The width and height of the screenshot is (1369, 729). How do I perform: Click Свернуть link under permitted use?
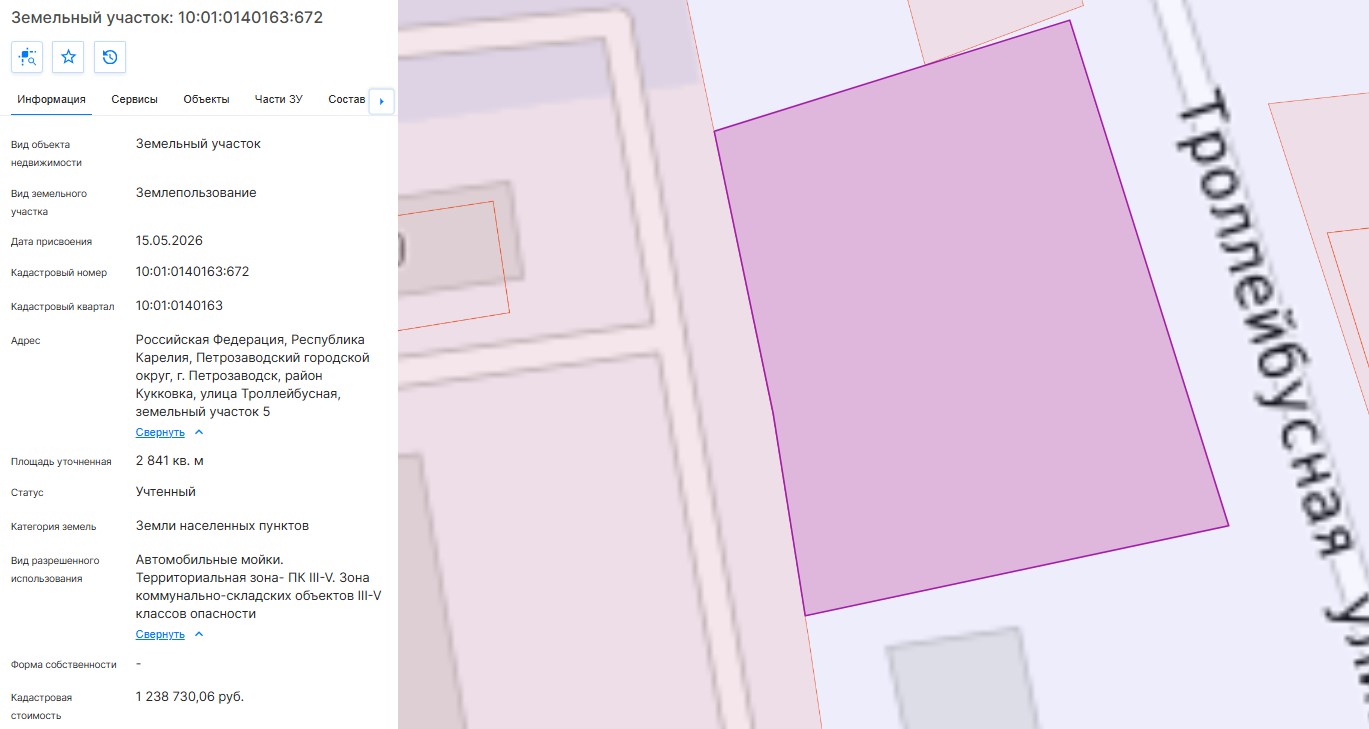coord(160,634)
